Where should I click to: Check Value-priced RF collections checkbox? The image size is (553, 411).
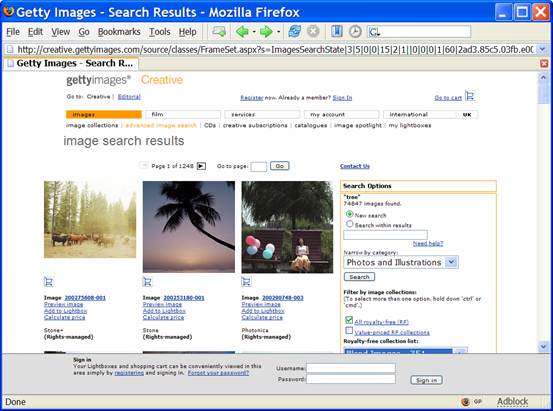click(x=349, y=331)
